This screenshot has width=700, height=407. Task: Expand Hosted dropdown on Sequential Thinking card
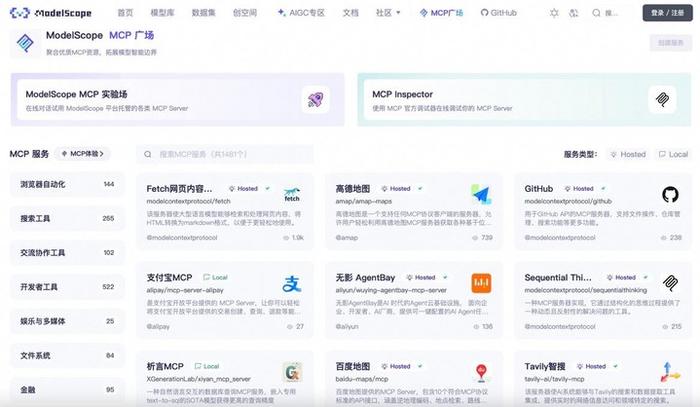646,278
